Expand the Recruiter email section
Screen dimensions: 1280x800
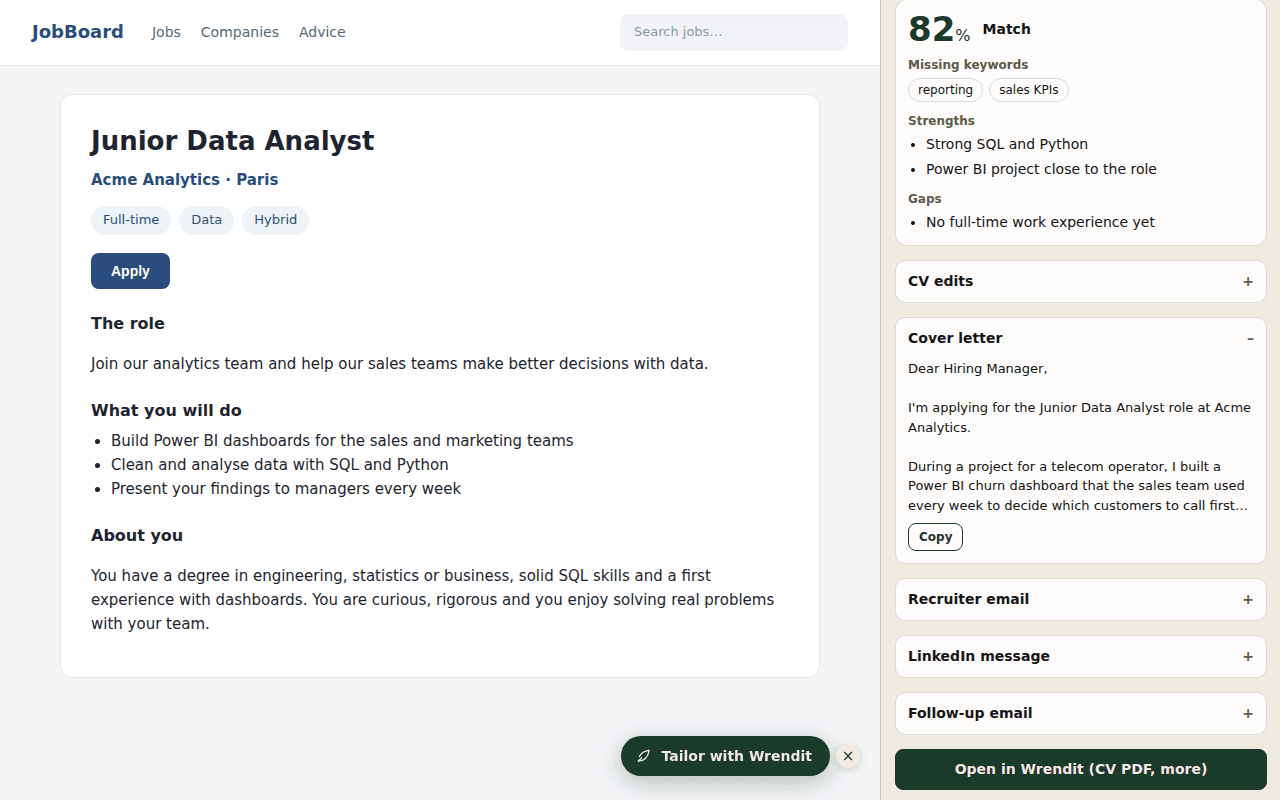[x=1080, y=599]
